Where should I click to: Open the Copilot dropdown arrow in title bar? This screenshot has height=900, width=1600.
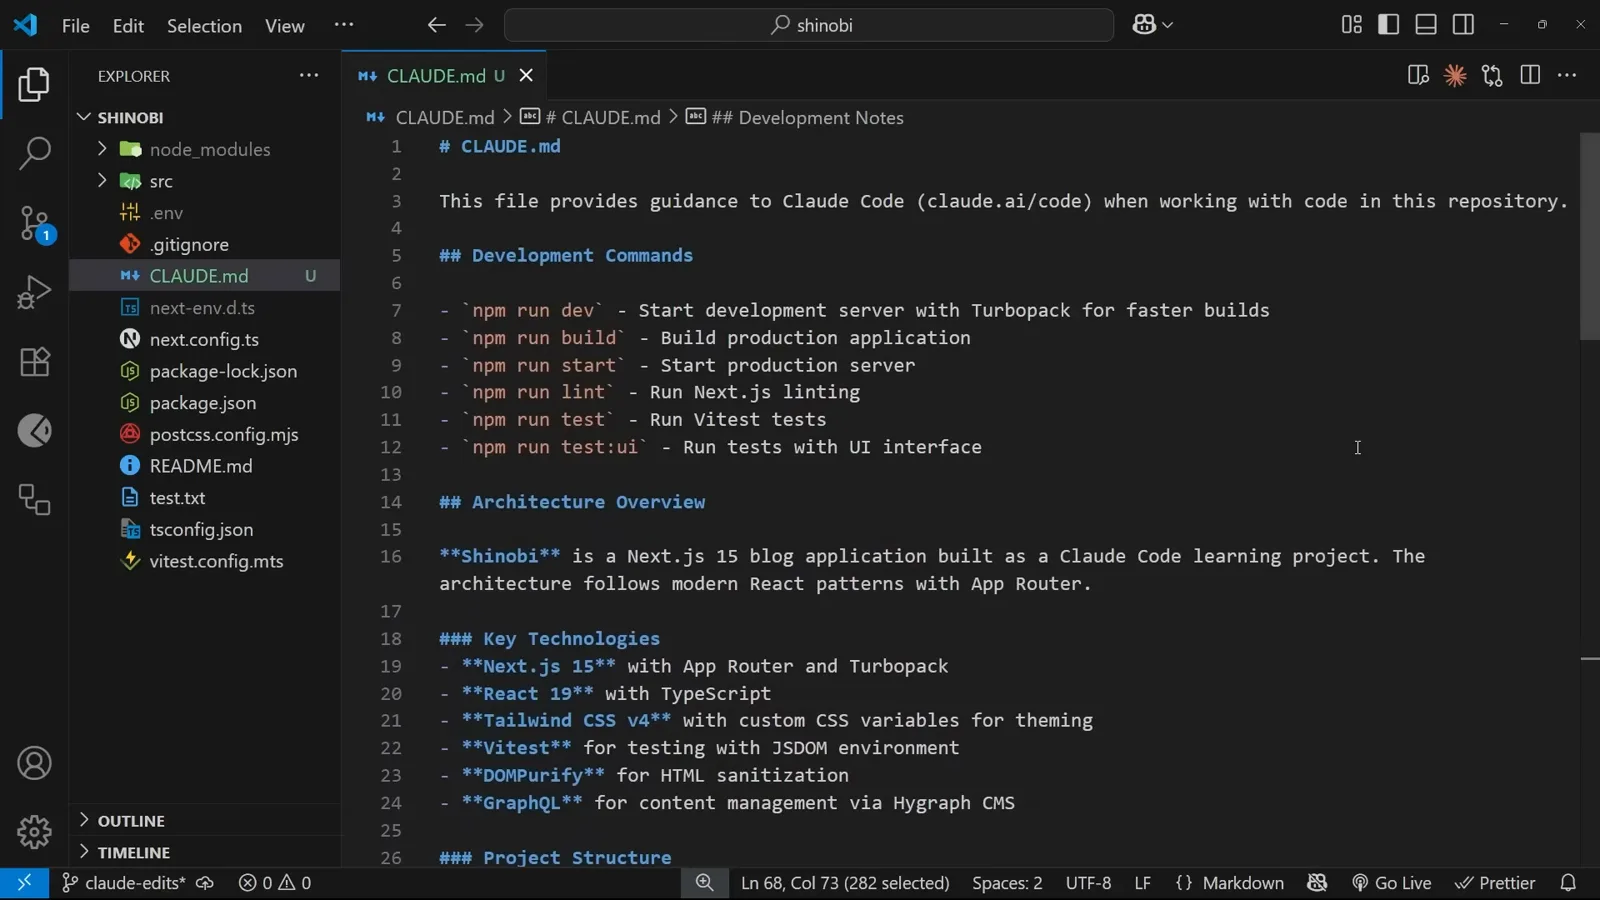tap(1168, 25)
